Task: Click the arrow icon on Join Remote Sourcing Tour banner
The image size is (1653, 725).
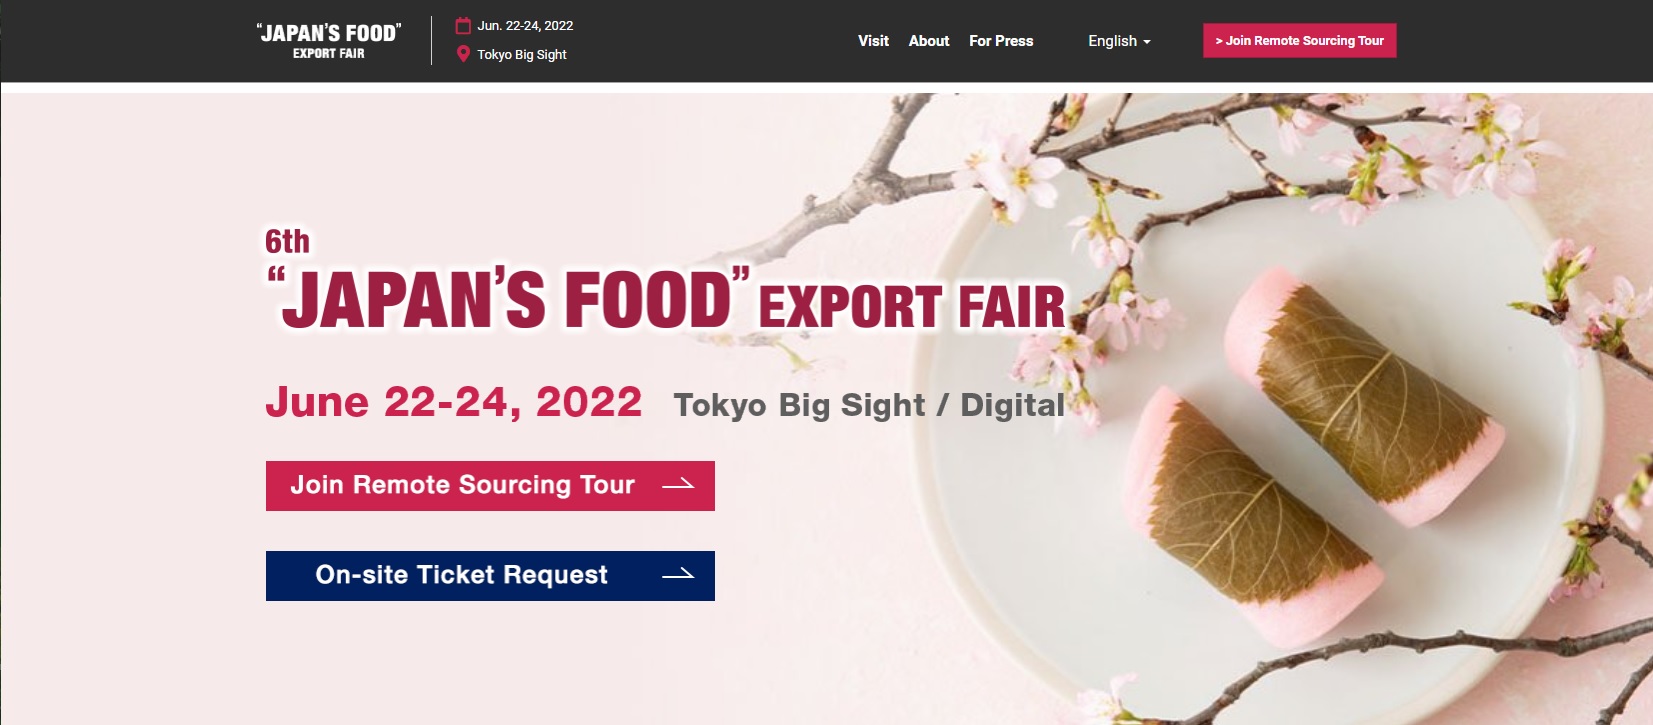Action: click(x=678, y=484)
